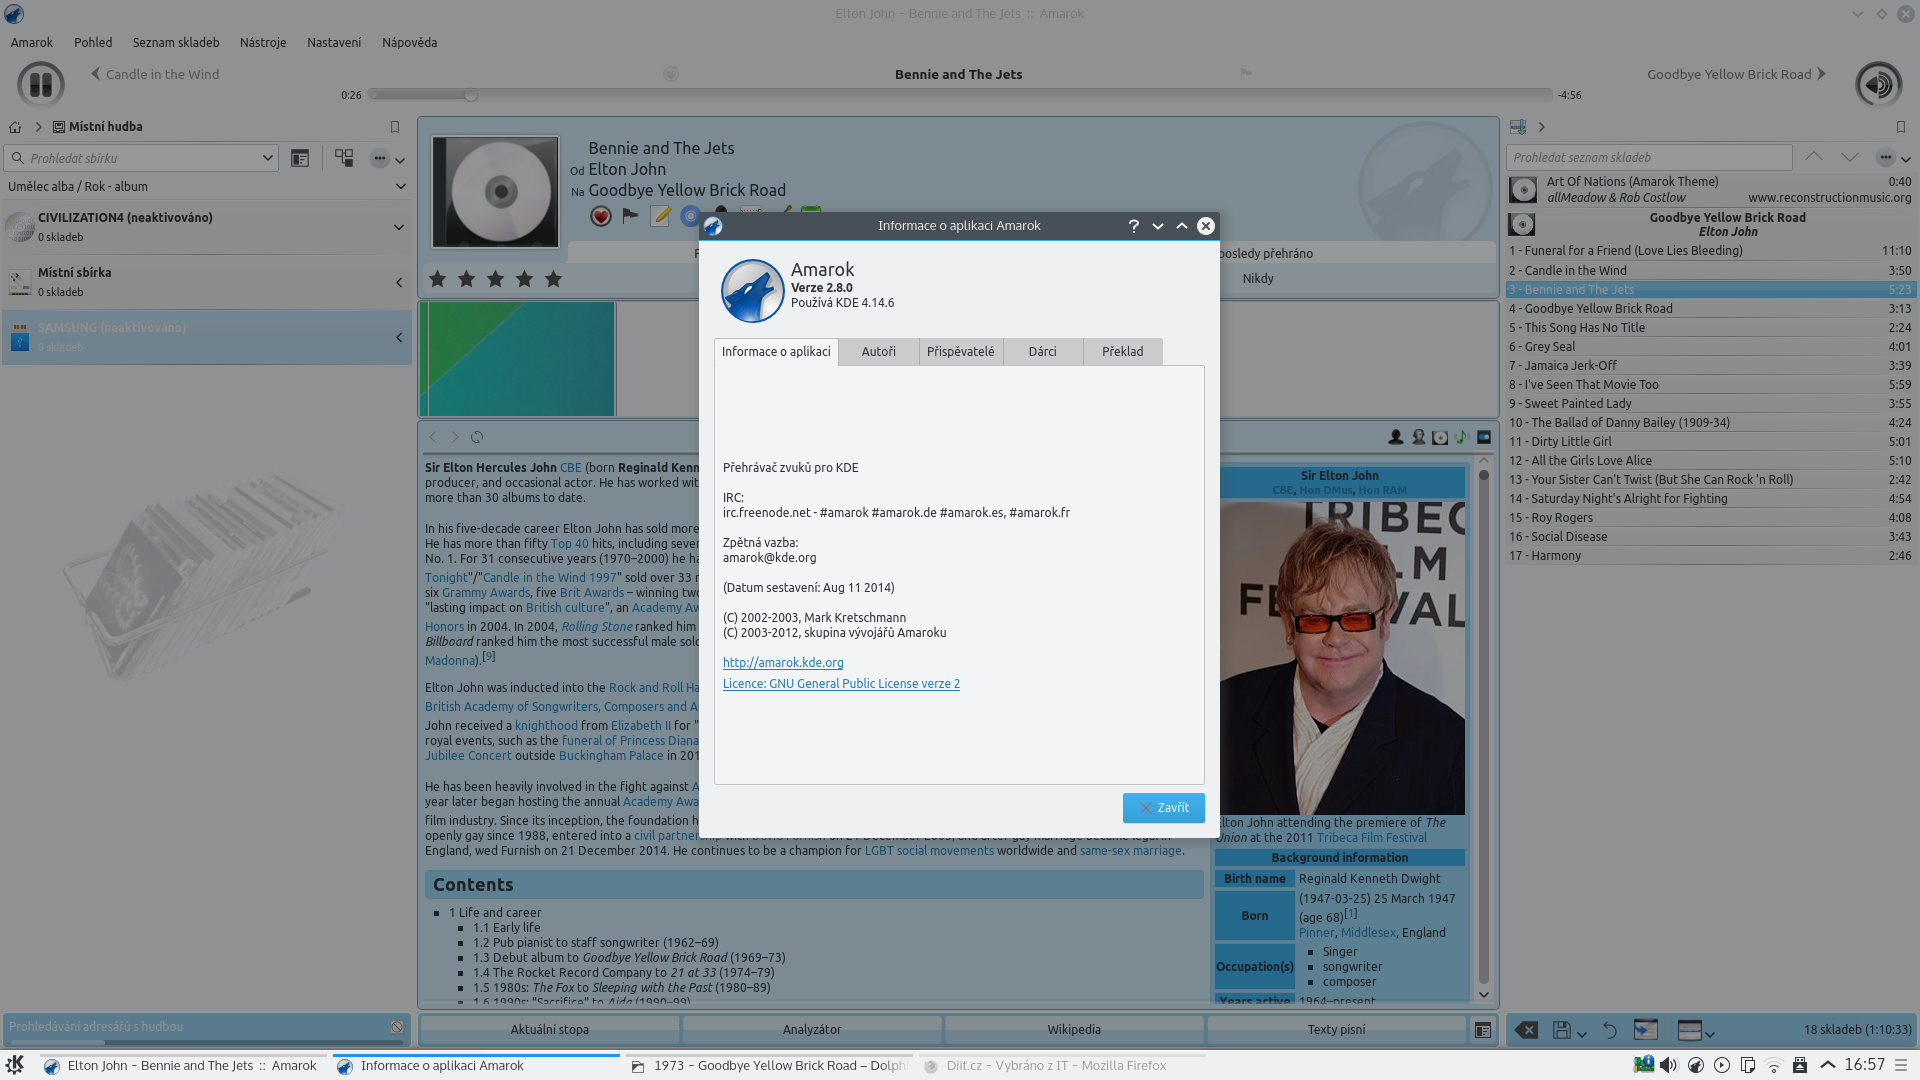Click the applet settings icon beside Texty písní
1920x1080 pixels.
1483,1030
